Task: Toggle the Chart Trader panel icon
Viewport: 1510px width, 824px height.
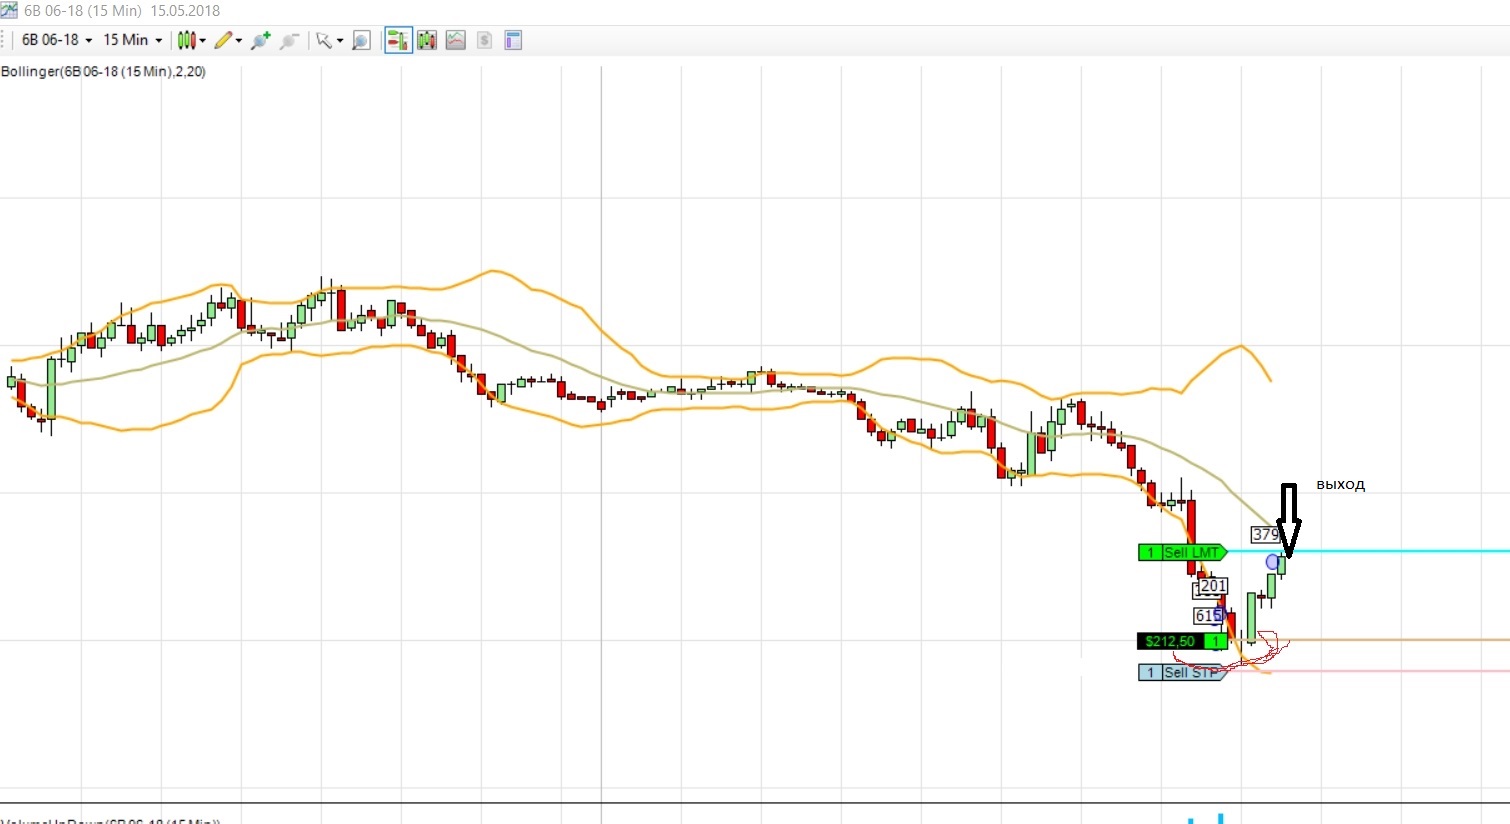Action: tap(398, 40)
